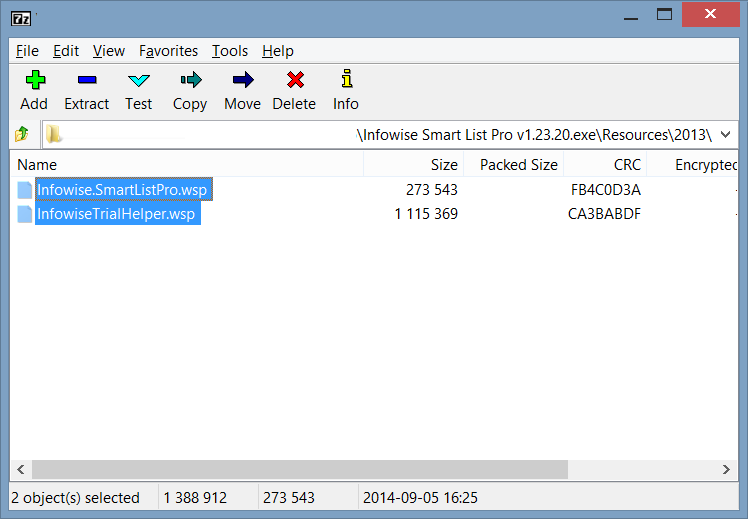The image size is (748, 519).
Task: Click the green Add plus icon
Action: 35,80
